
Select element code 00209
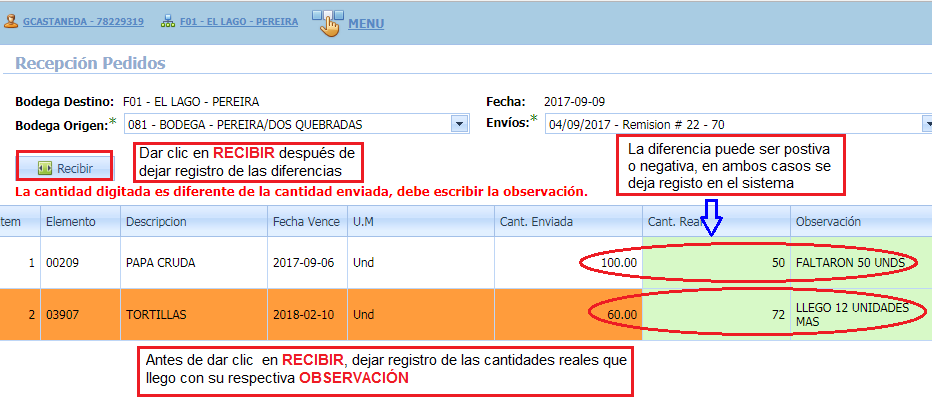[x=80, y=263]
